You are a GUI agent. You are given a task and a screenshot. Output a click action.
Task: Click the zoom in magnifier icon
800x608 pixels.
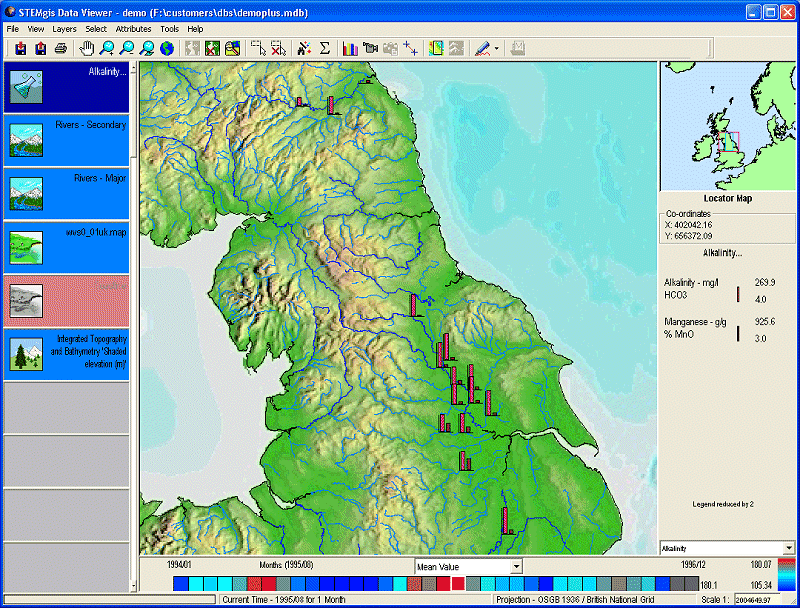click(x=107, y=48)
